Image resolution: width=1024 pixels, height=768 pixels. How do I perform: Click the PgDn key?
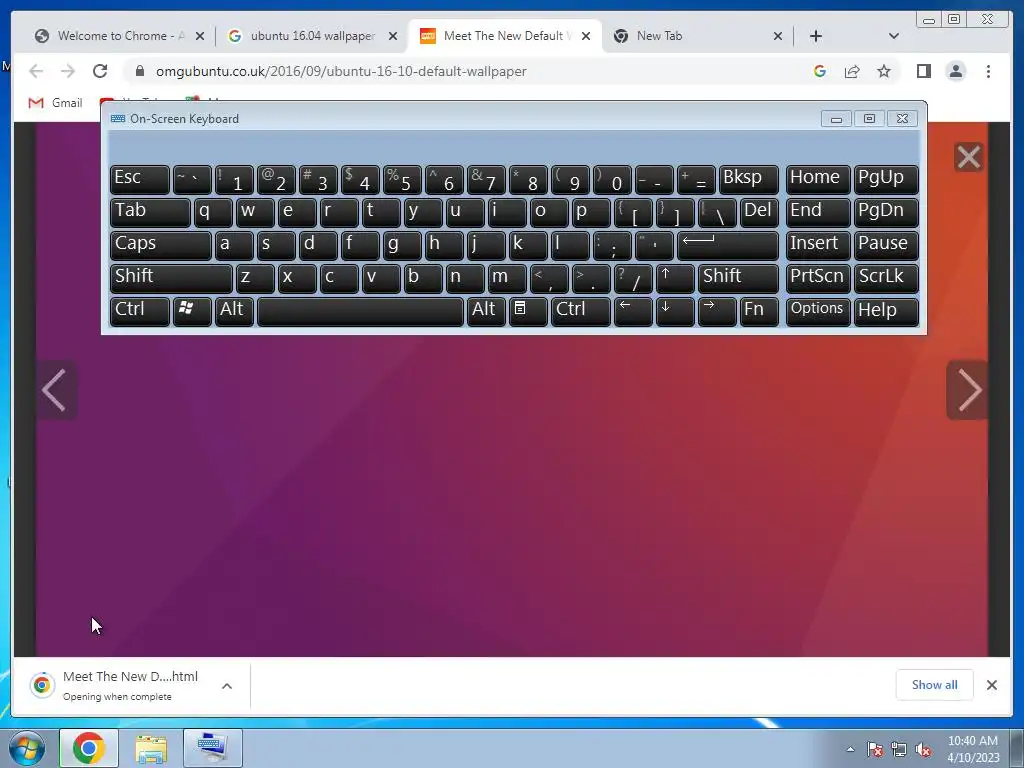tap(886, 212)
